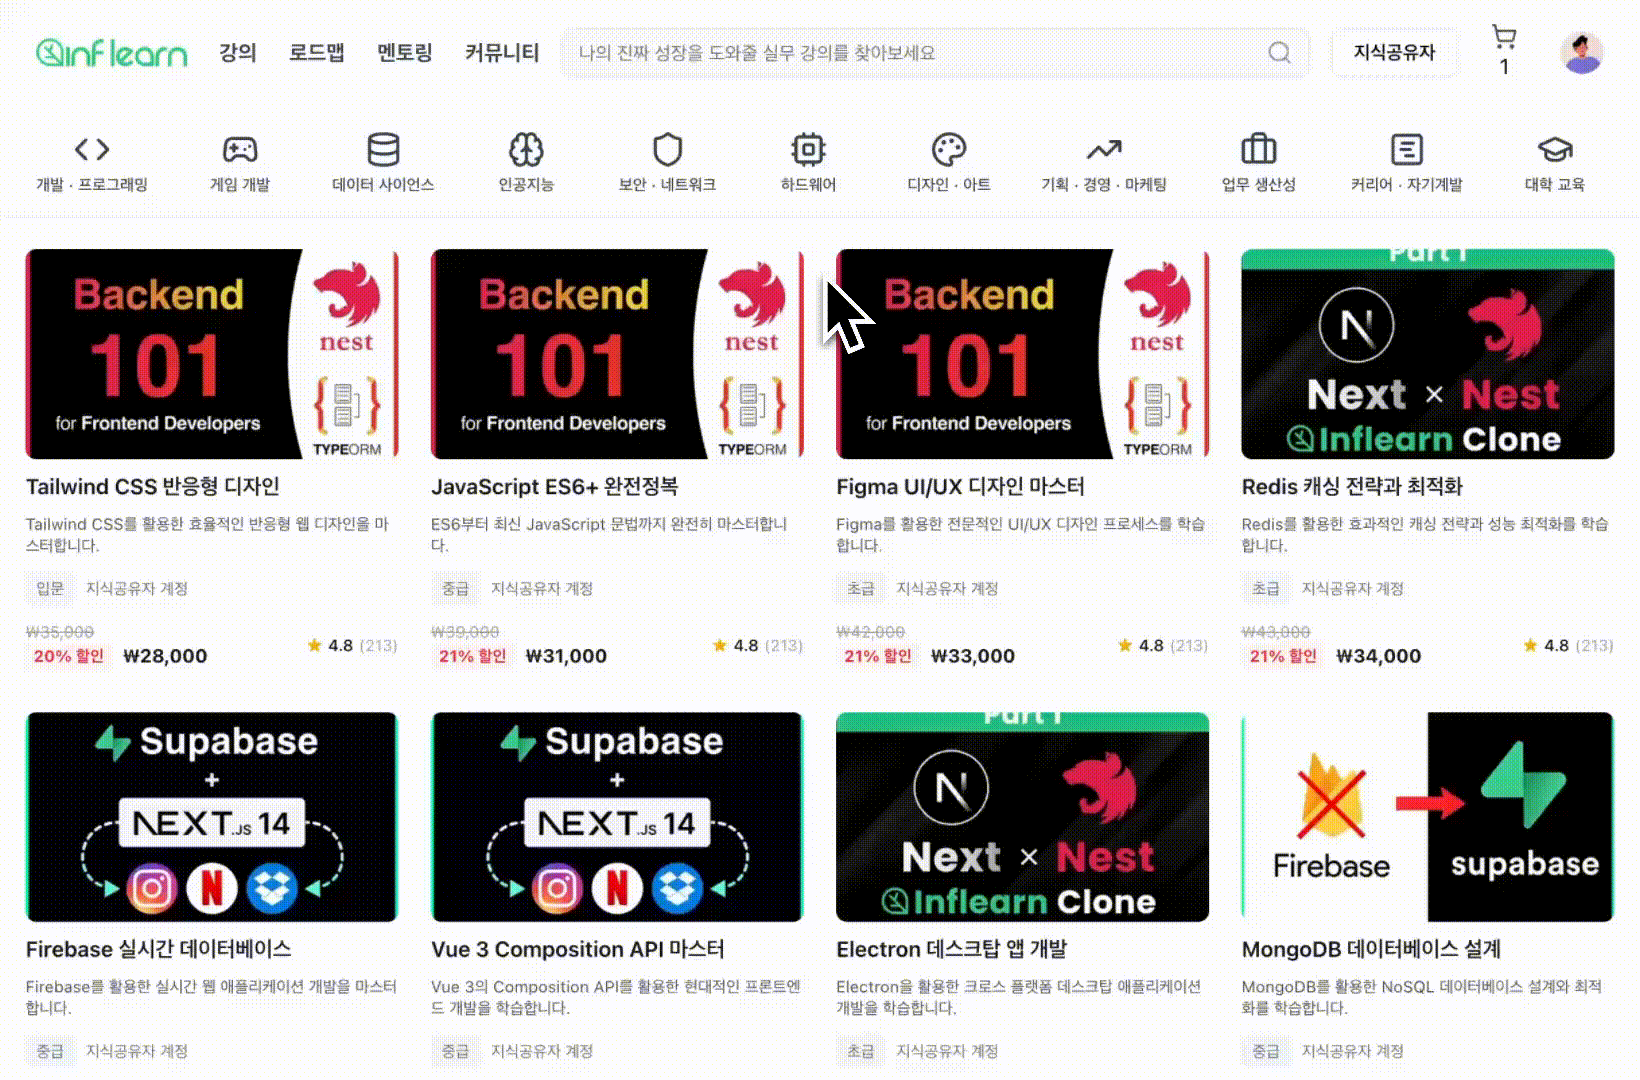Viewport: 1640px width, 1080px height.
Task: Open the Tailwind CSS 반응형 디자인 course thumbnail
Action: [x=212, y=354]
